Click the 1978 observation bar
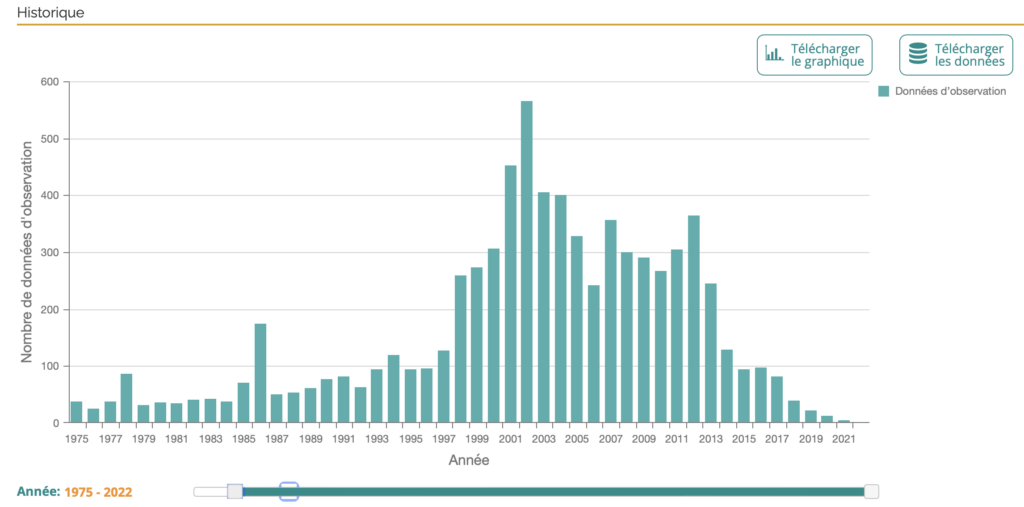1024x507 pixels. click(x=127, y=399)
